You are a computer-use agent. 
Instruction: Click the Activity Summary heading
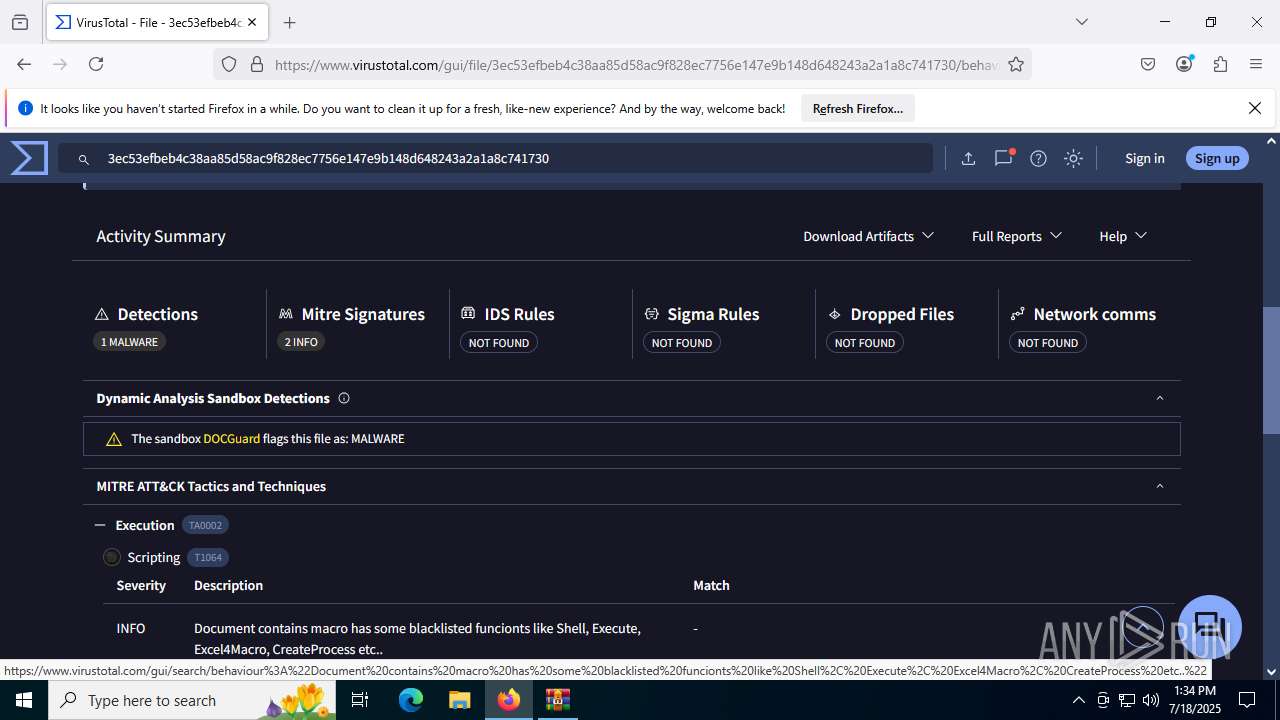[161, 236]
